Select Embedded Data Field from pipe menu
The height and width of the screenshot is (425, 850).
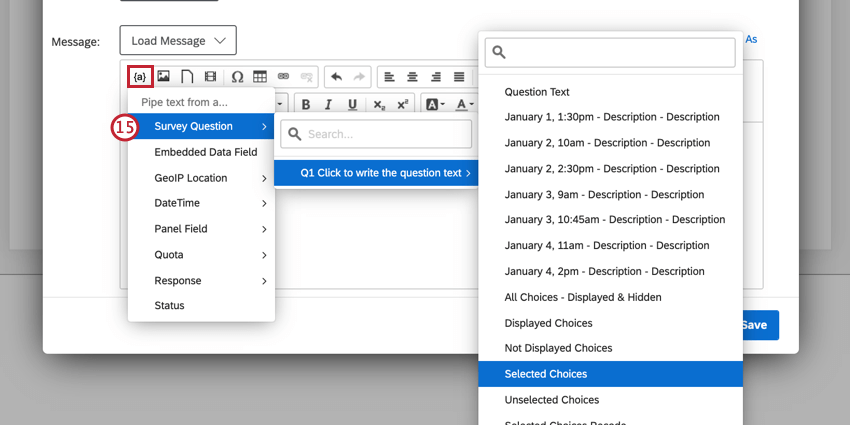pyautogui.click(x=205, y=152)
